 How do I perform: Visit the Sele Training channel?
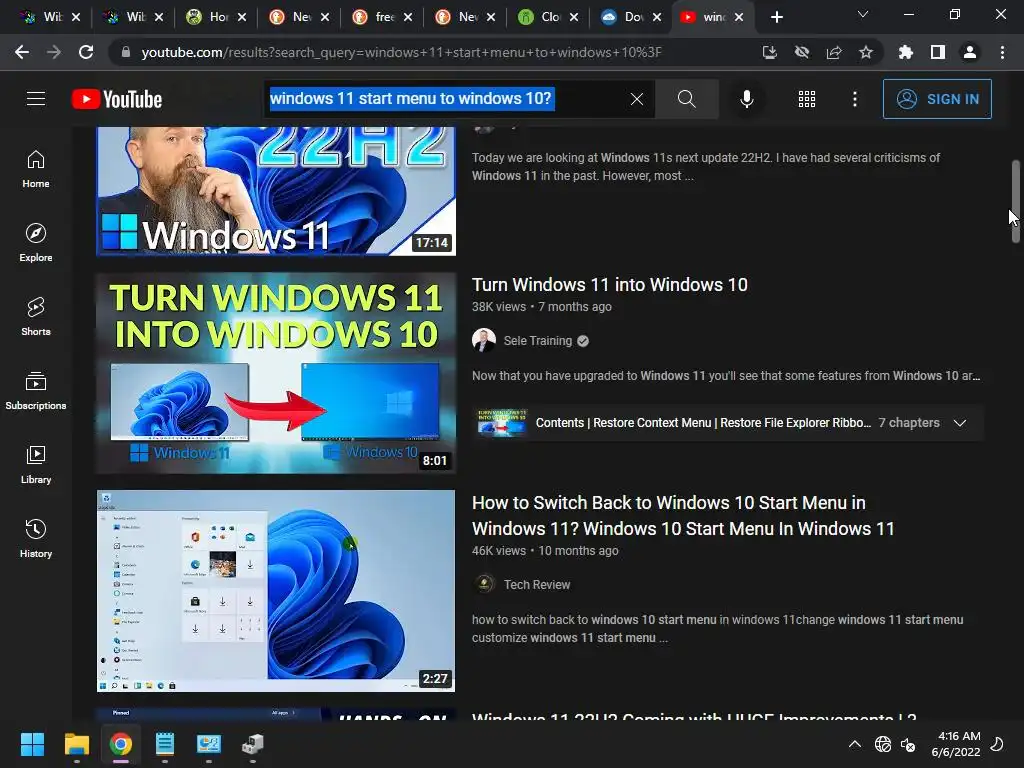537,340
